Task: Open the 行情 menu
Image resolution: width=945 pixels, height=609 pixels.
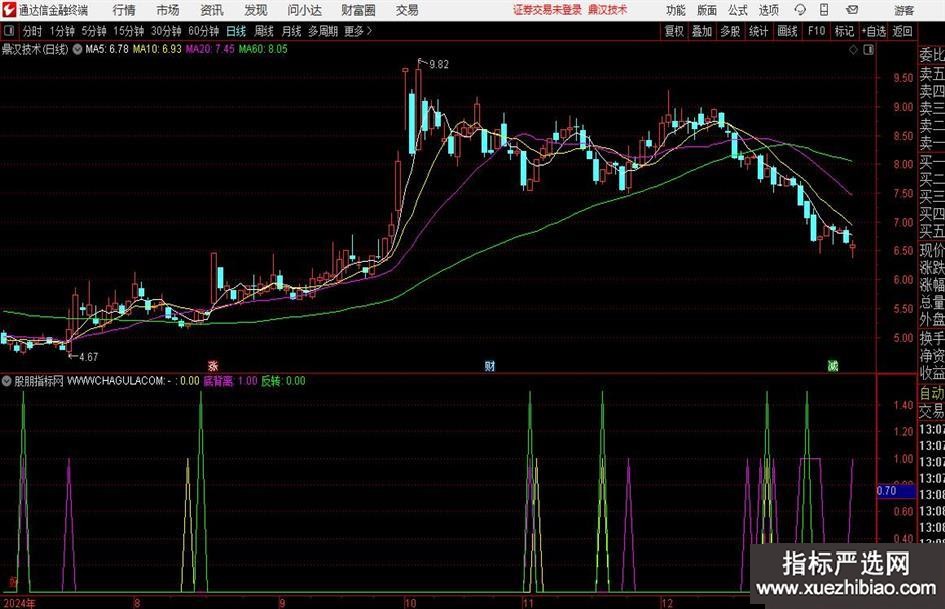Action: 124,10
